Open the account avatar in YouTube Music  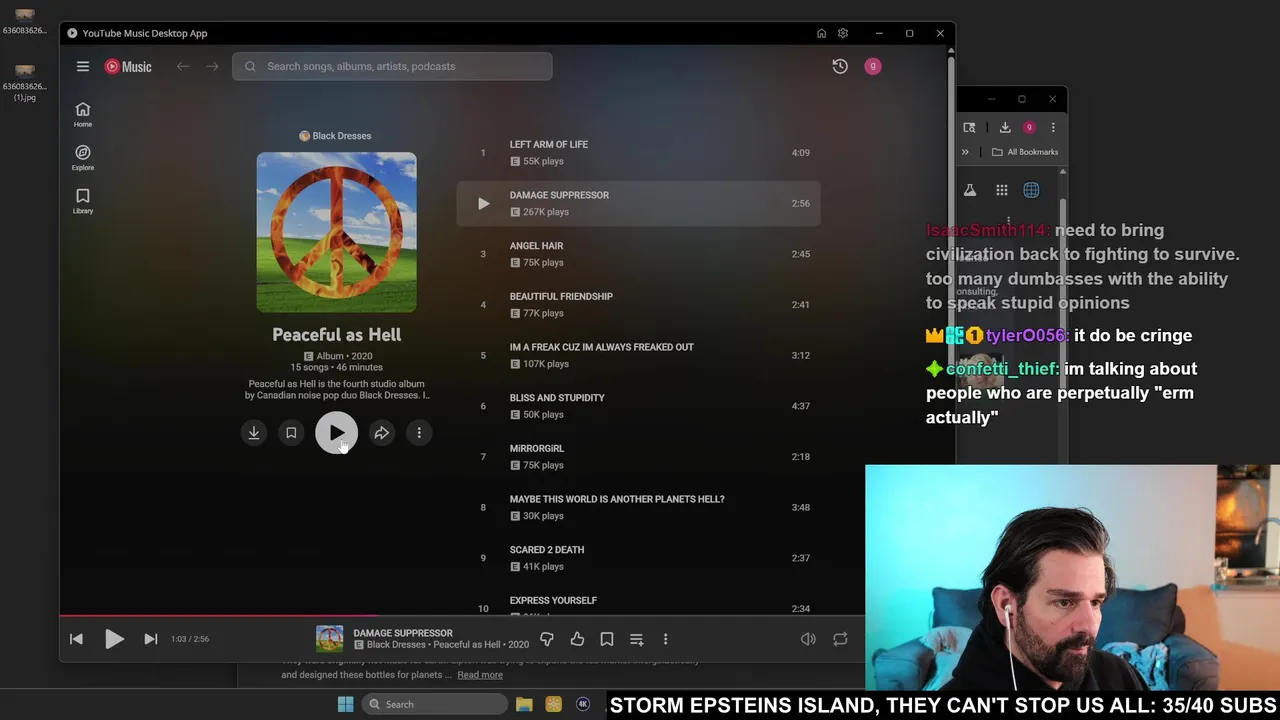(873, 66)
